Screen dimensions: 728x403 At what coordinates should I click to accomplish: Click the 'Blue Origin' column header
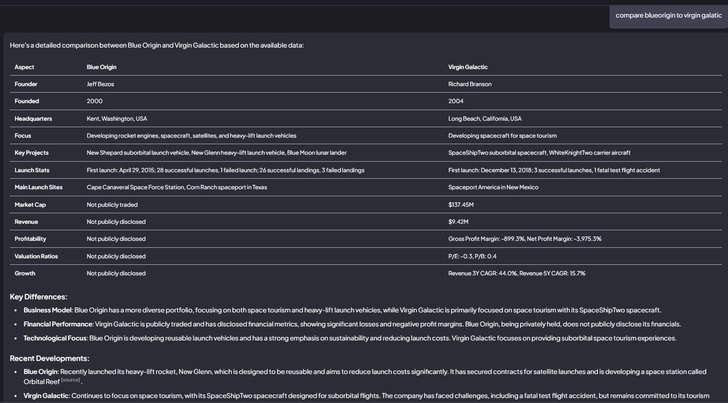point(101,67)
